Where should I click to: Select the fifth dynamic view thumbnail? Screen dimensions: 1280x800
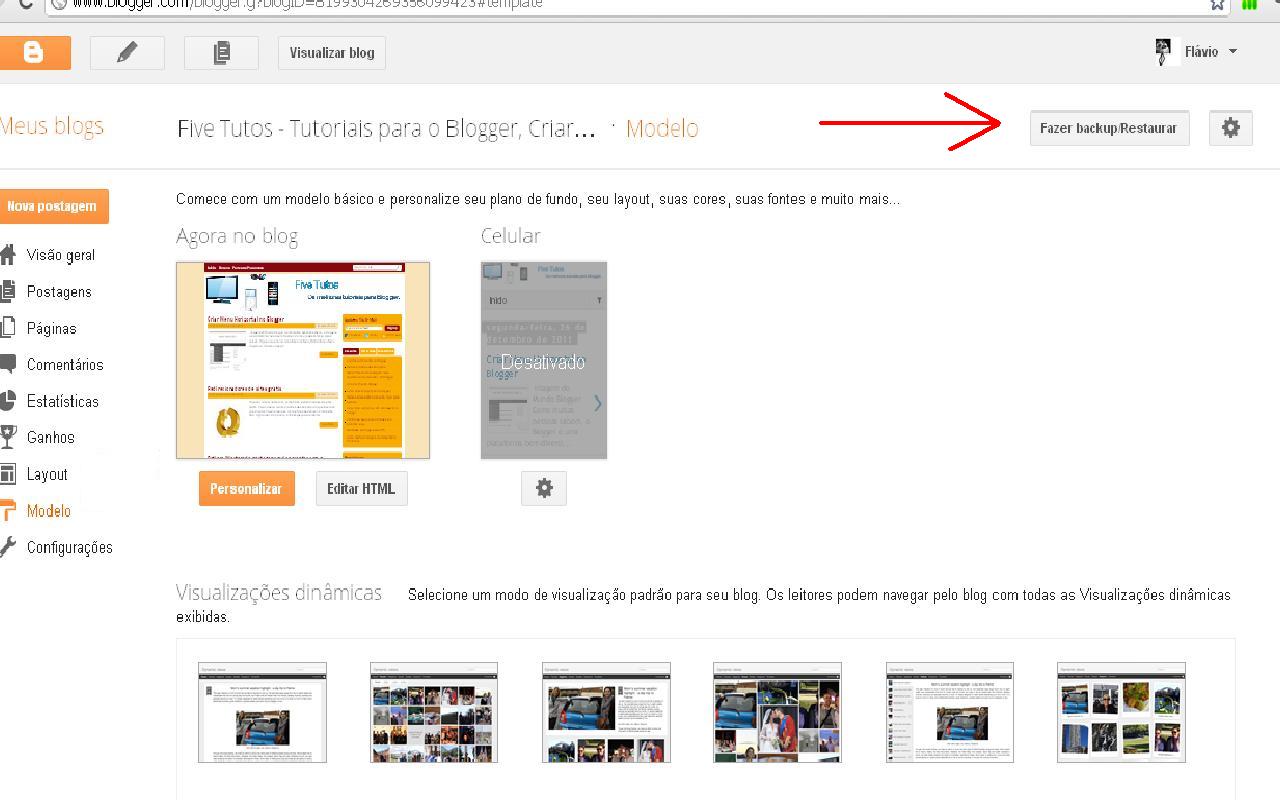coord(950,712)
